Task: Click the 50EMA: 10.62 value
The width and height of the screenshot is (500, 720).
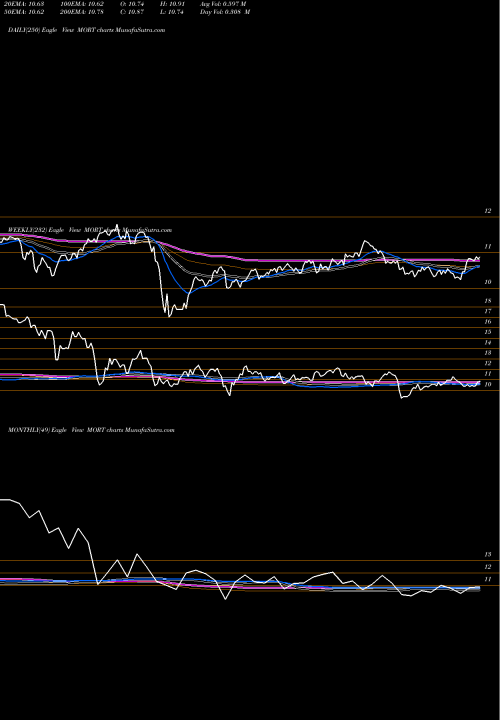Action: (x=24, y=12)
